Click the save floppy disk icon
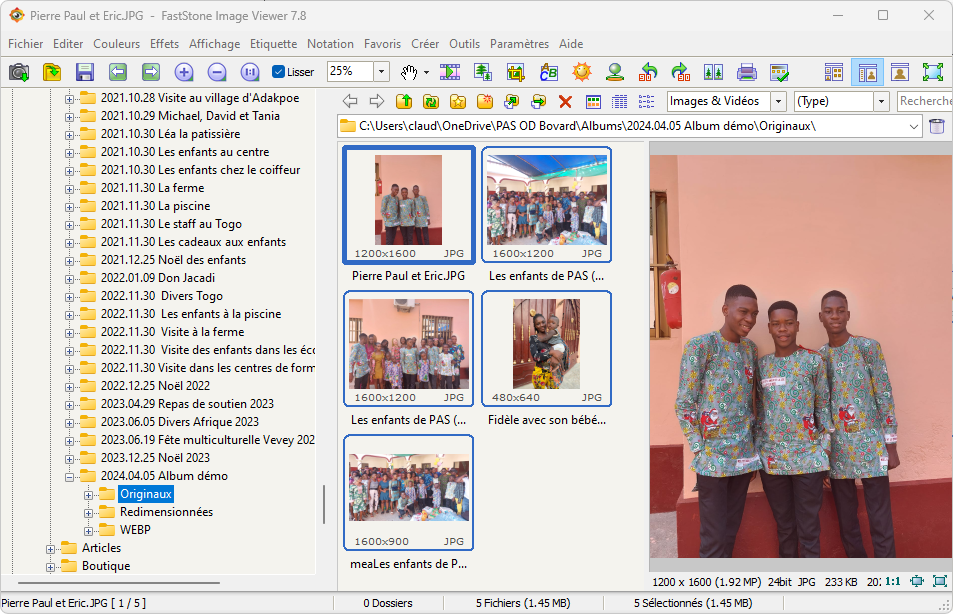 click(85, 72)
